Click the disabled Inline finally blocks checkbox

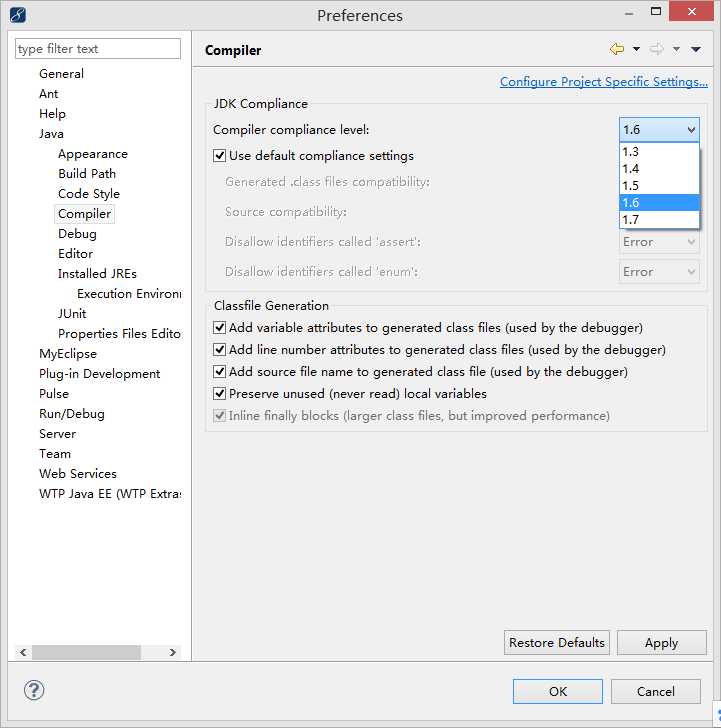220,416
